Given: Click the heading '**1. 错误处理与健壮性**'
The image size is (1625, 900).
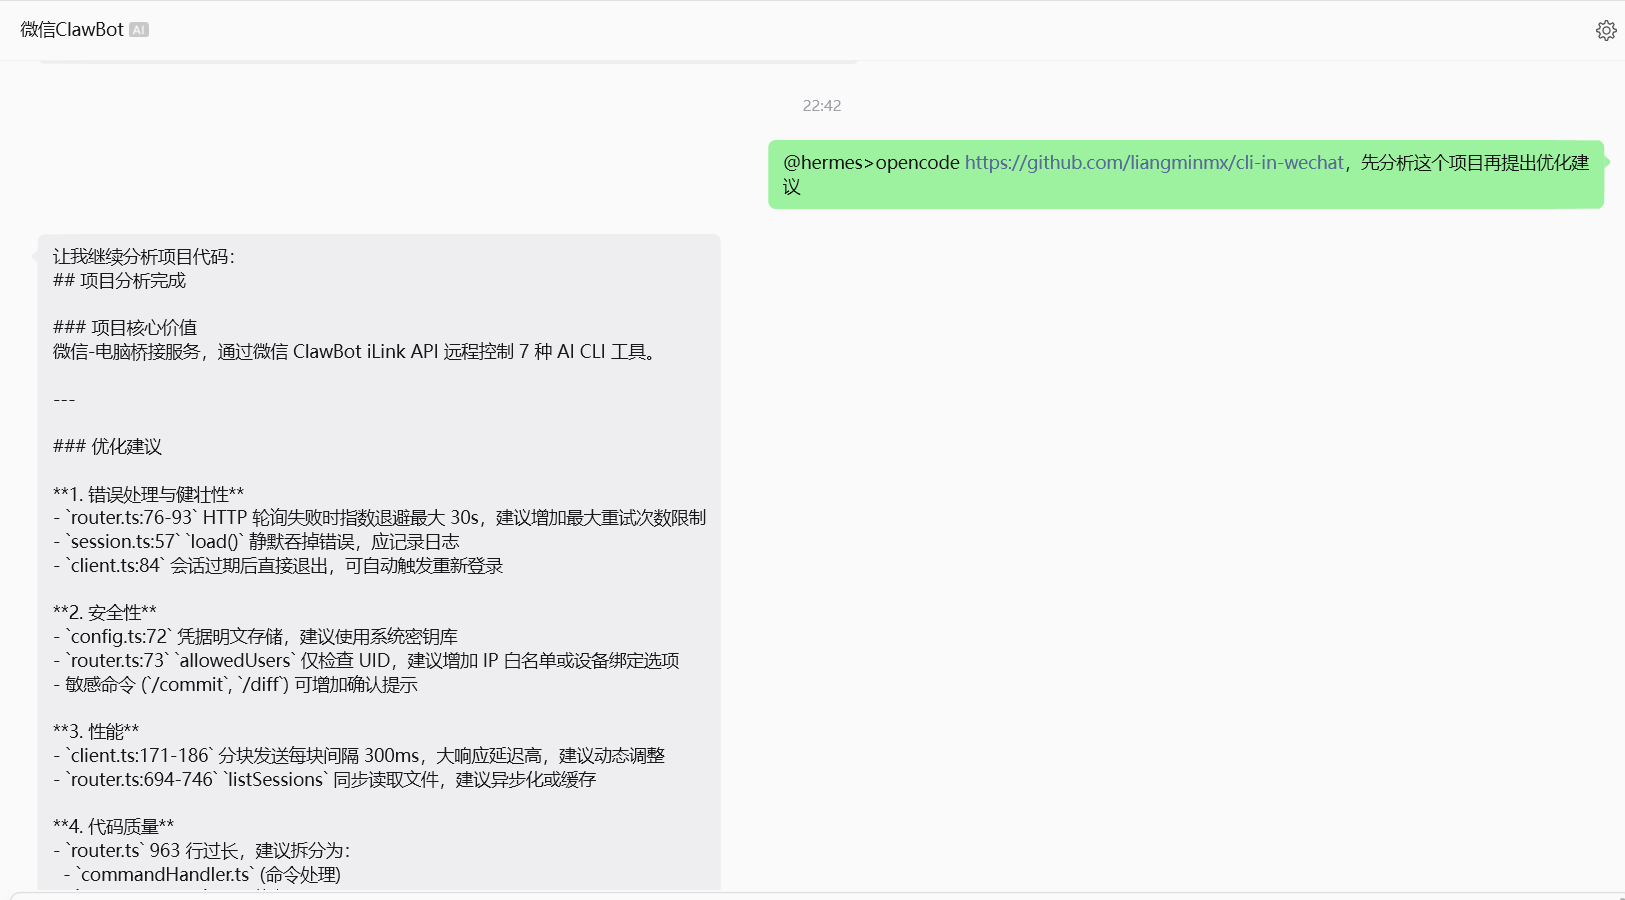Looking at the screenshot, I should (x=148, y=495).
